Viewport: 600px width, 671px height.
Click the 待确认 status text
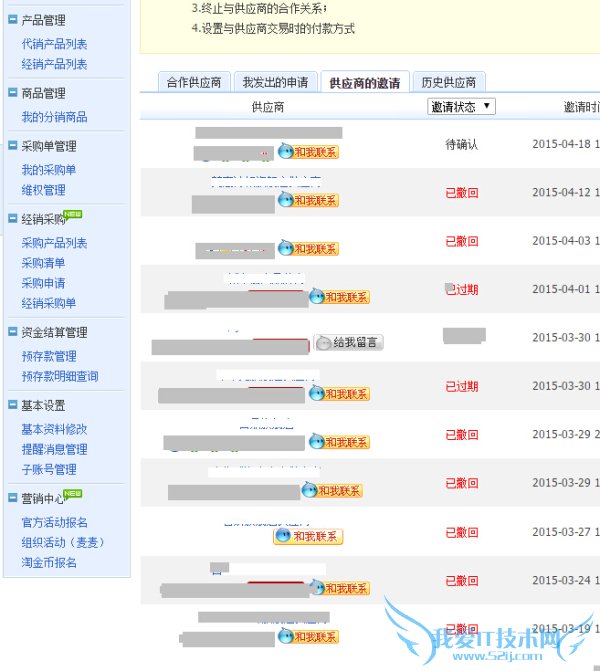coord(461,145)
